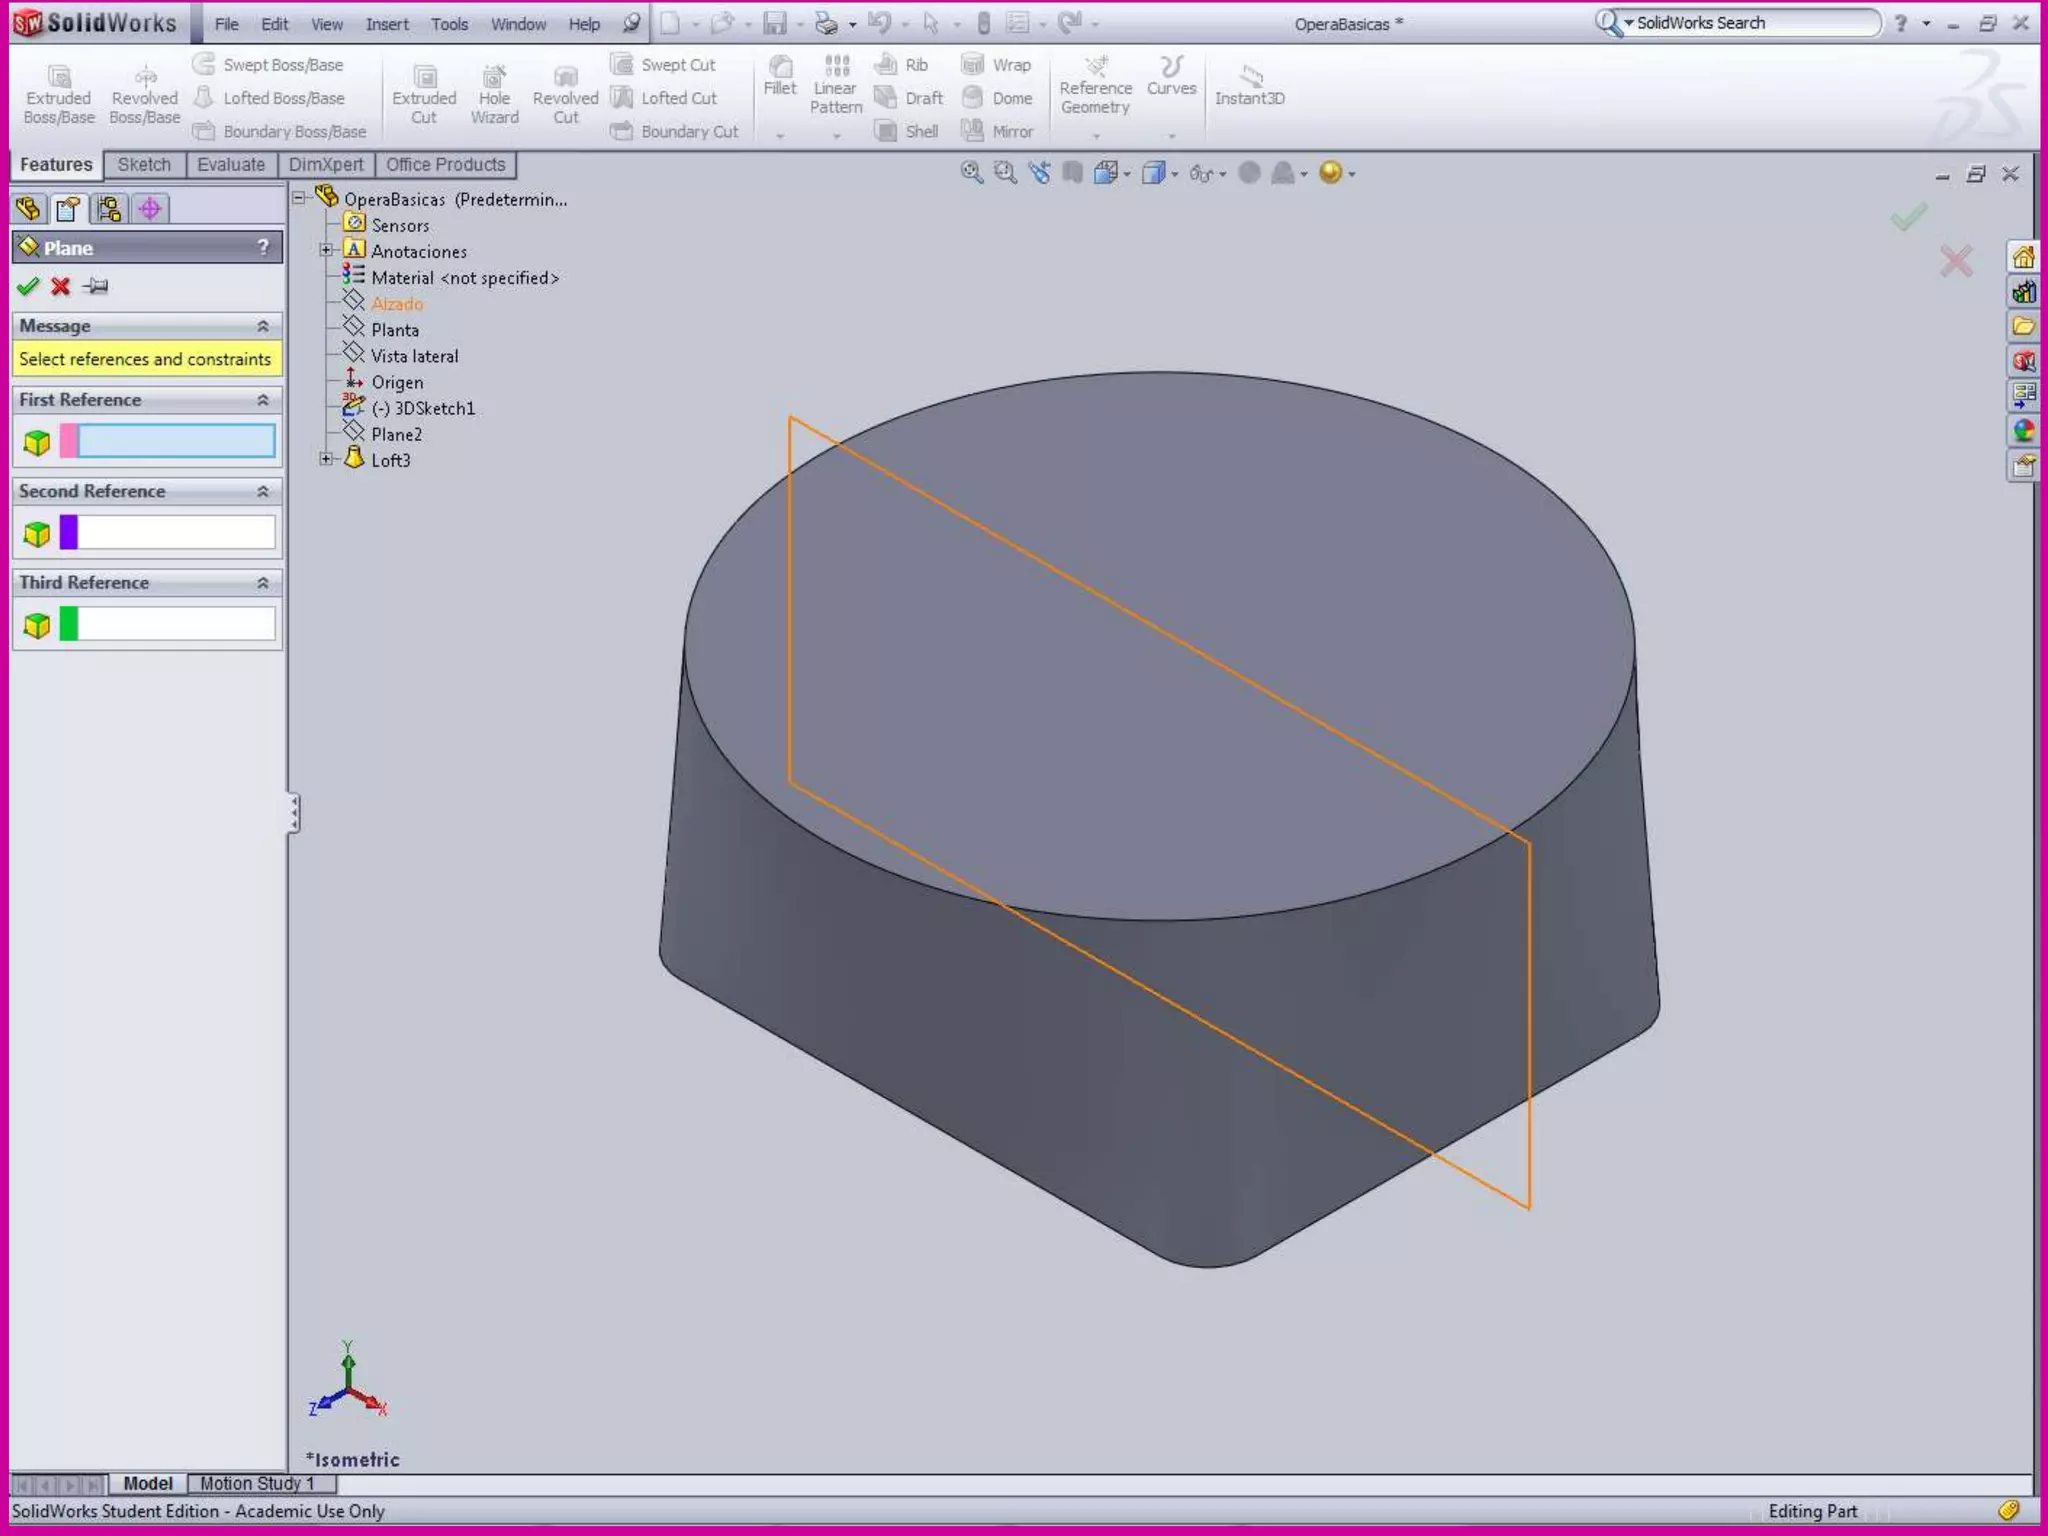Click the First Reference selection box

[x=176, y=441]
